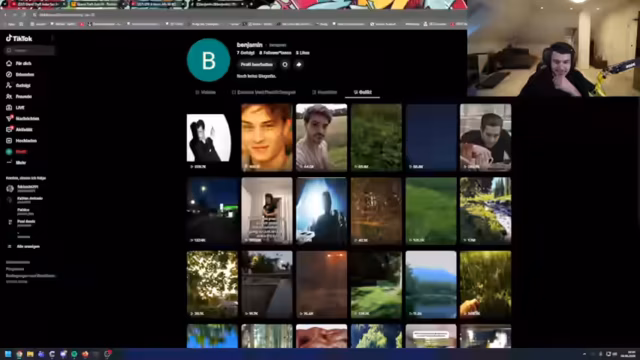640x360 pixels.
Task: Open the Hochladen upload icon
Action: coord(9,140)
